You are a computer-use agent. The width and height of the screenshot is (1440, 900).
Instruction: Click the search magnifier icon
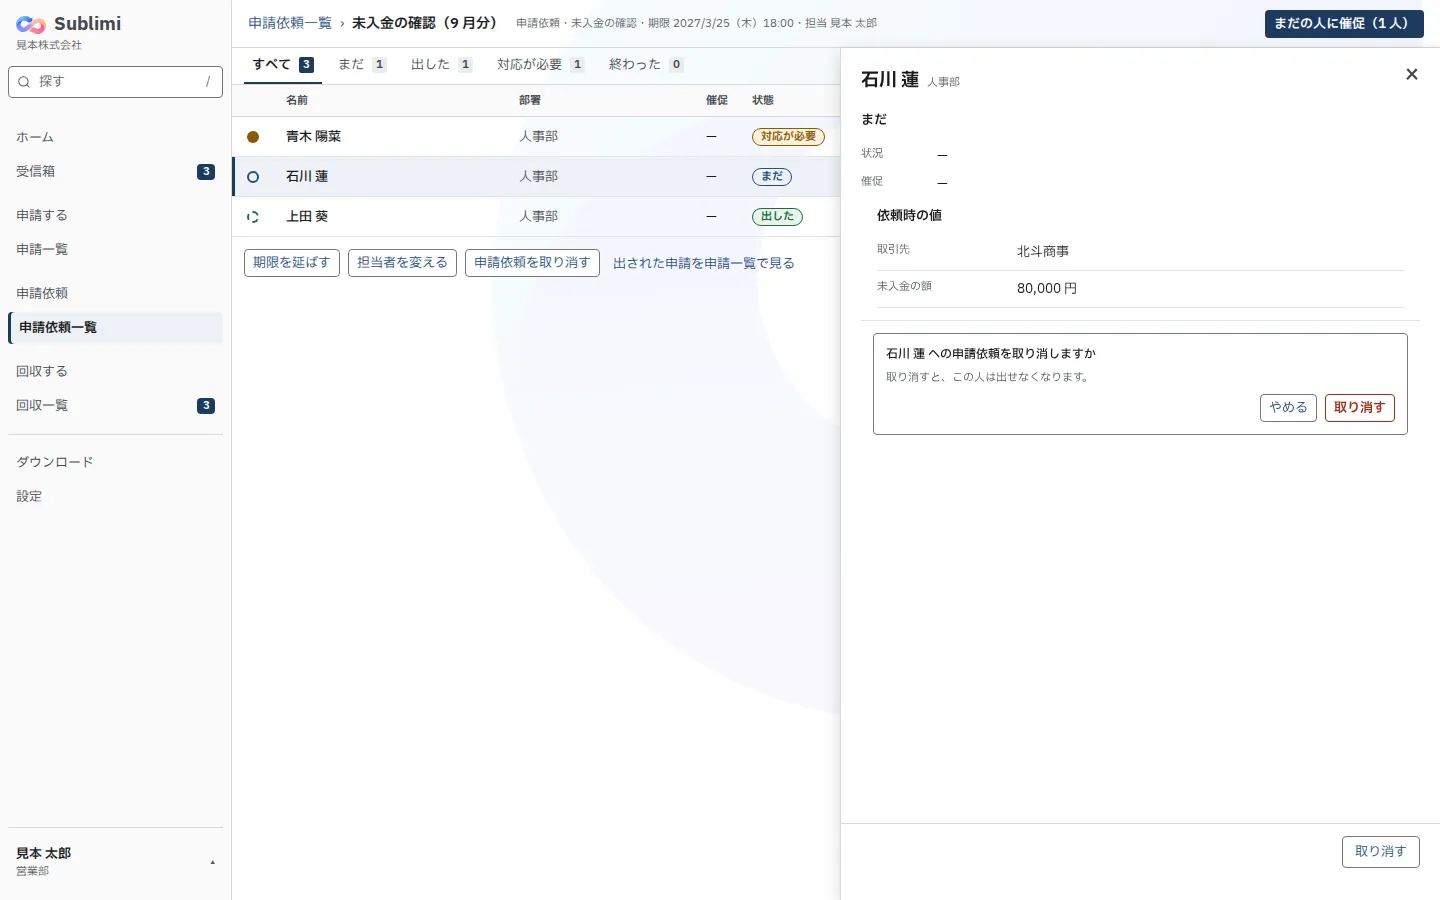click(x=24, y=82)
